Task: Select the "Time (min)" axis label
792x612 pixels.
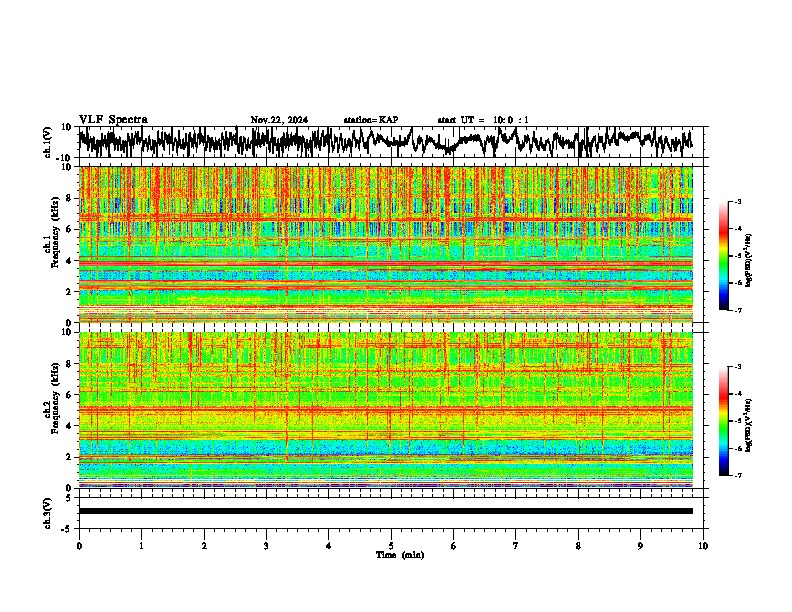Action: click(x=400, y=555)
